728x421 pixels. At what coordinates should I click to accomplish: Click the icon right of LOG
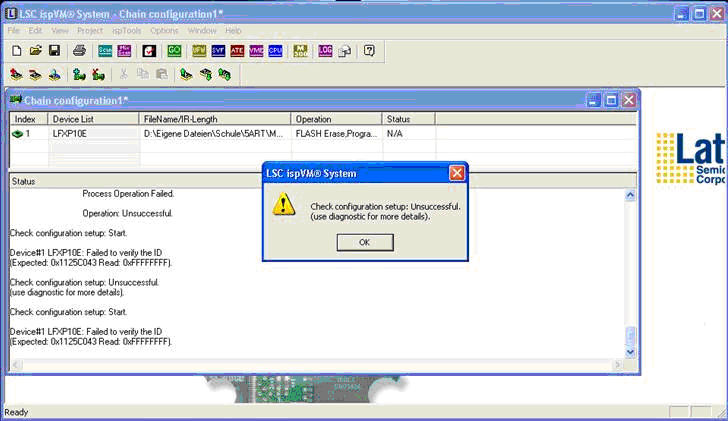(x=344, y=51)
